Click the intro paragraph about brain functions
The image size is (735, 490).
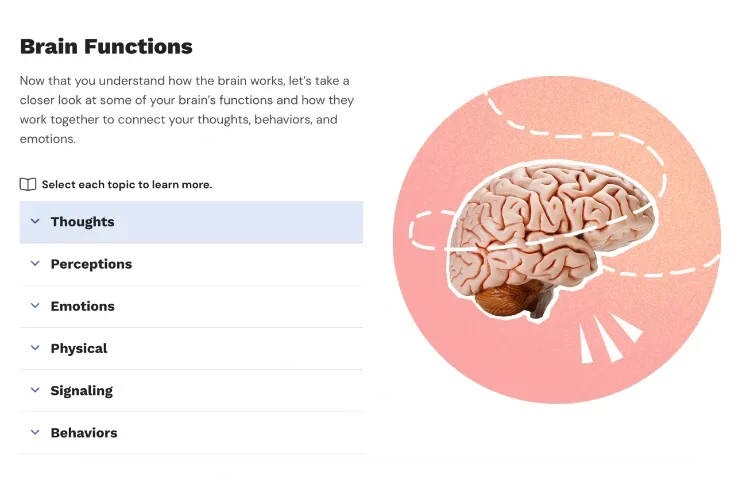(x=186, y=110)
